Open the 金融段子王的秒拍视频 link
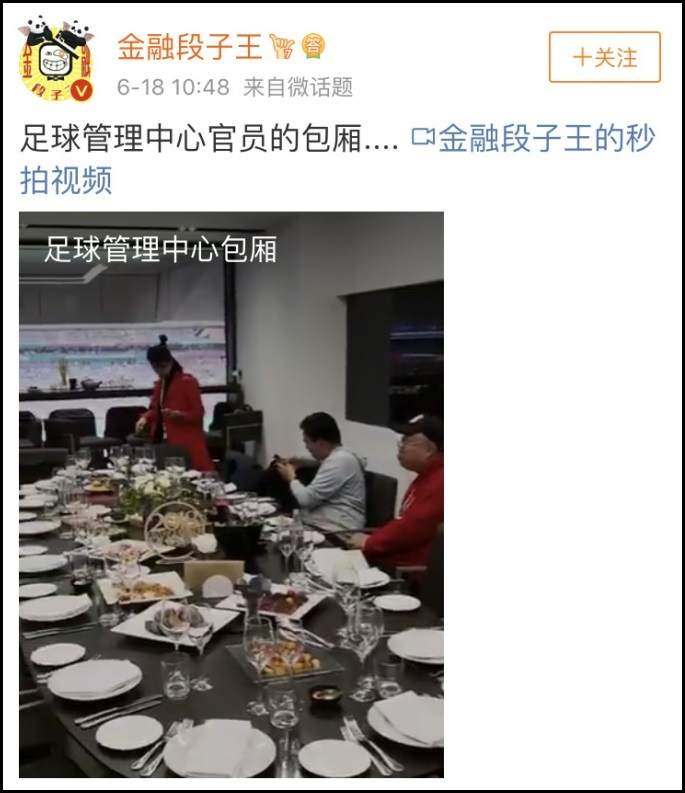 point(337,159)
